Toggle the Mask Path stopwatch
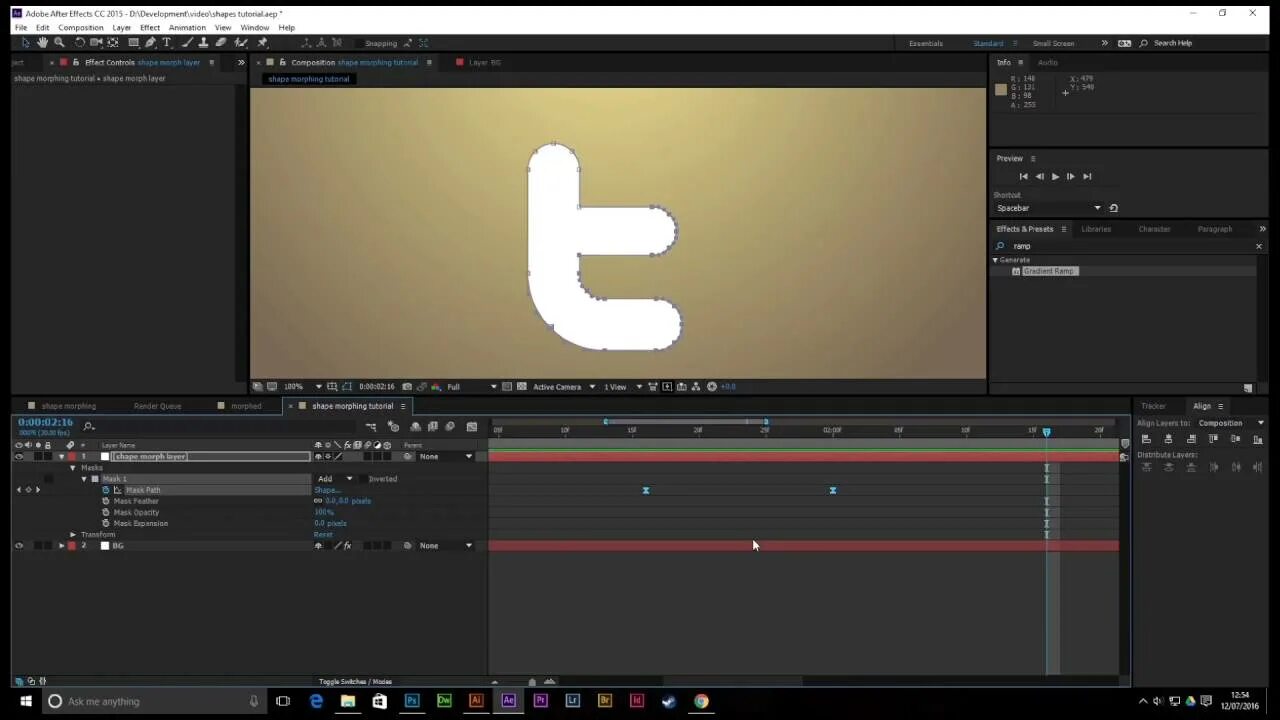The image size is (1280, 720). tap(106, 490)
